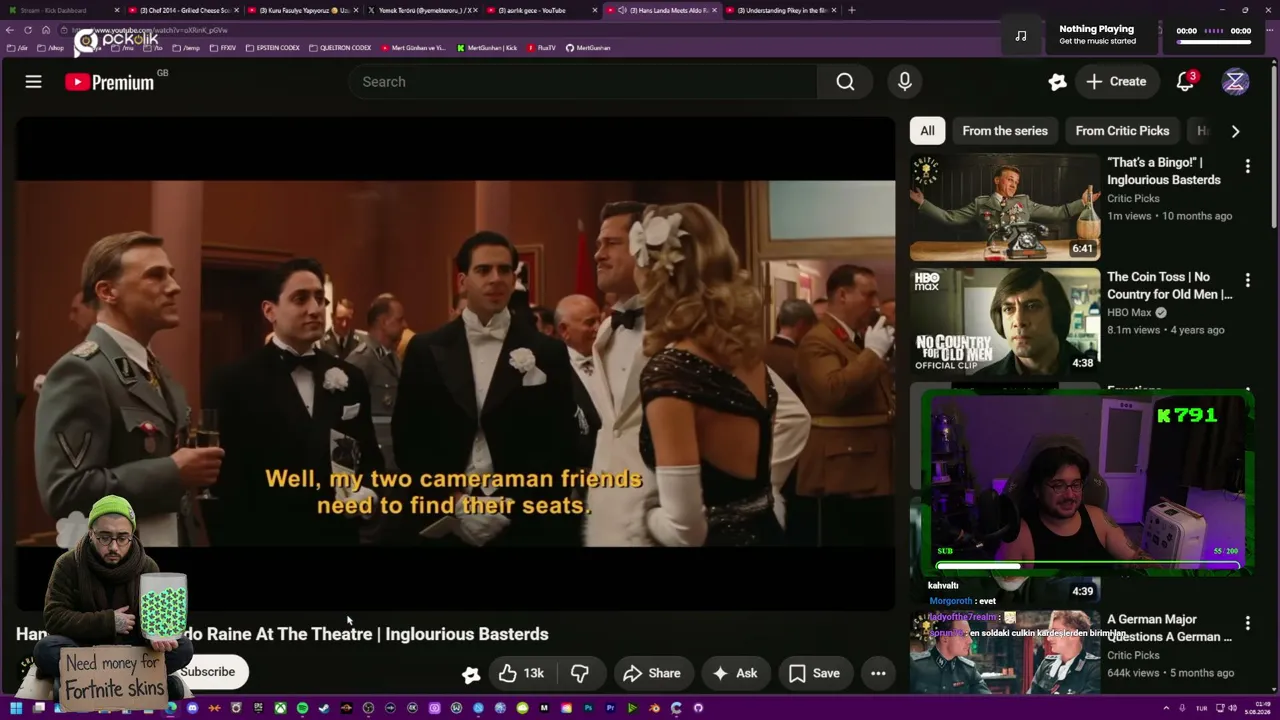1280x720 pixels.
Task: Click the Create button
Action: 1116,82
